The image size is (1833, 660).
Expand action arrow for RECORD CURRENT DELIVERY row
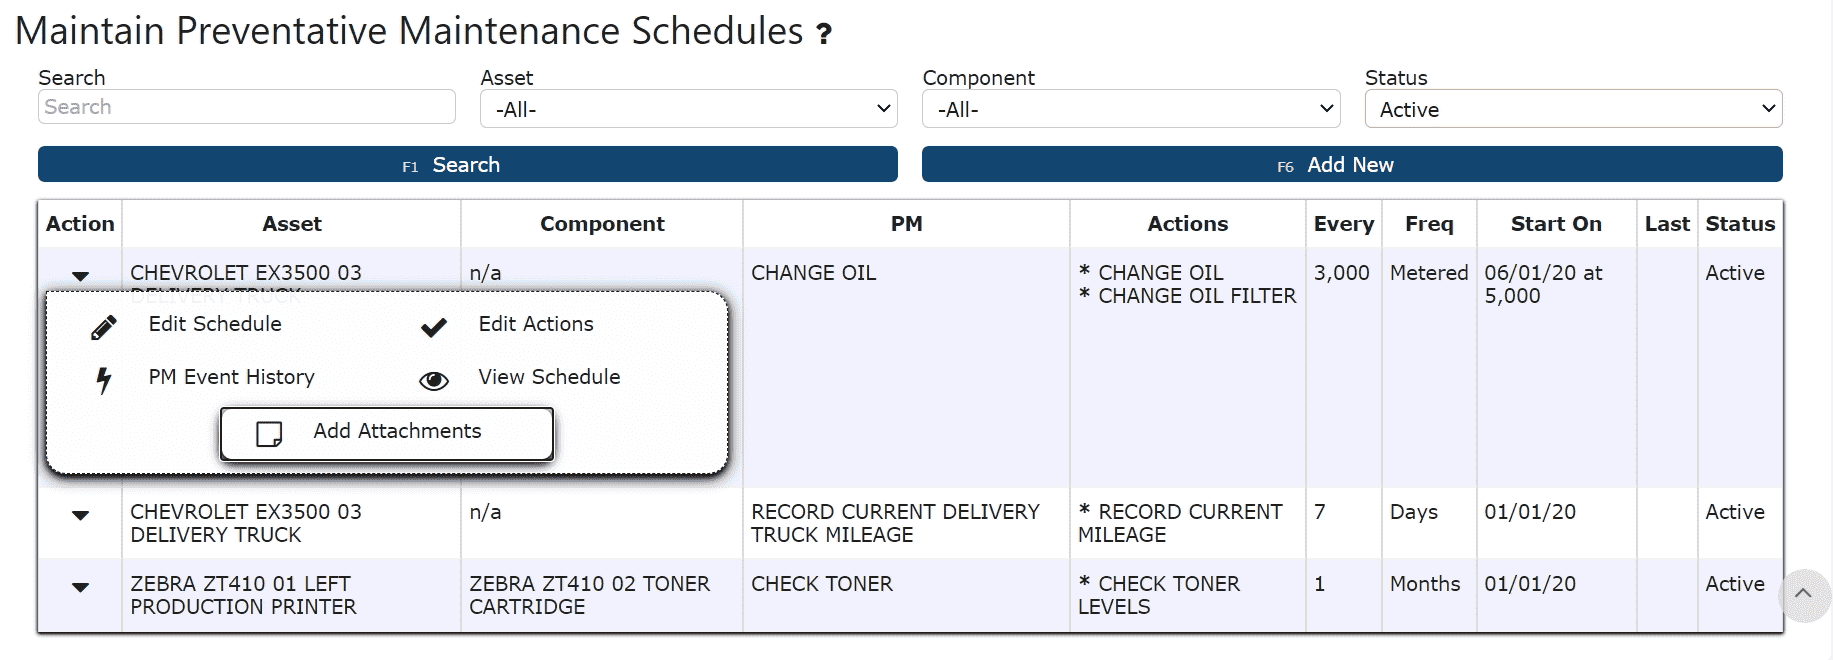coord(81,515)
